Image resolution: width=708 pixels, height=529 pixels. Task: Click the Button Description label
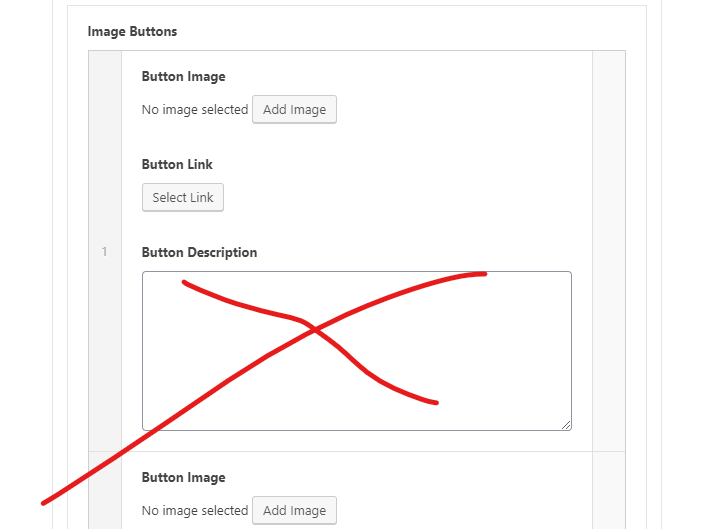pos(199,252)
